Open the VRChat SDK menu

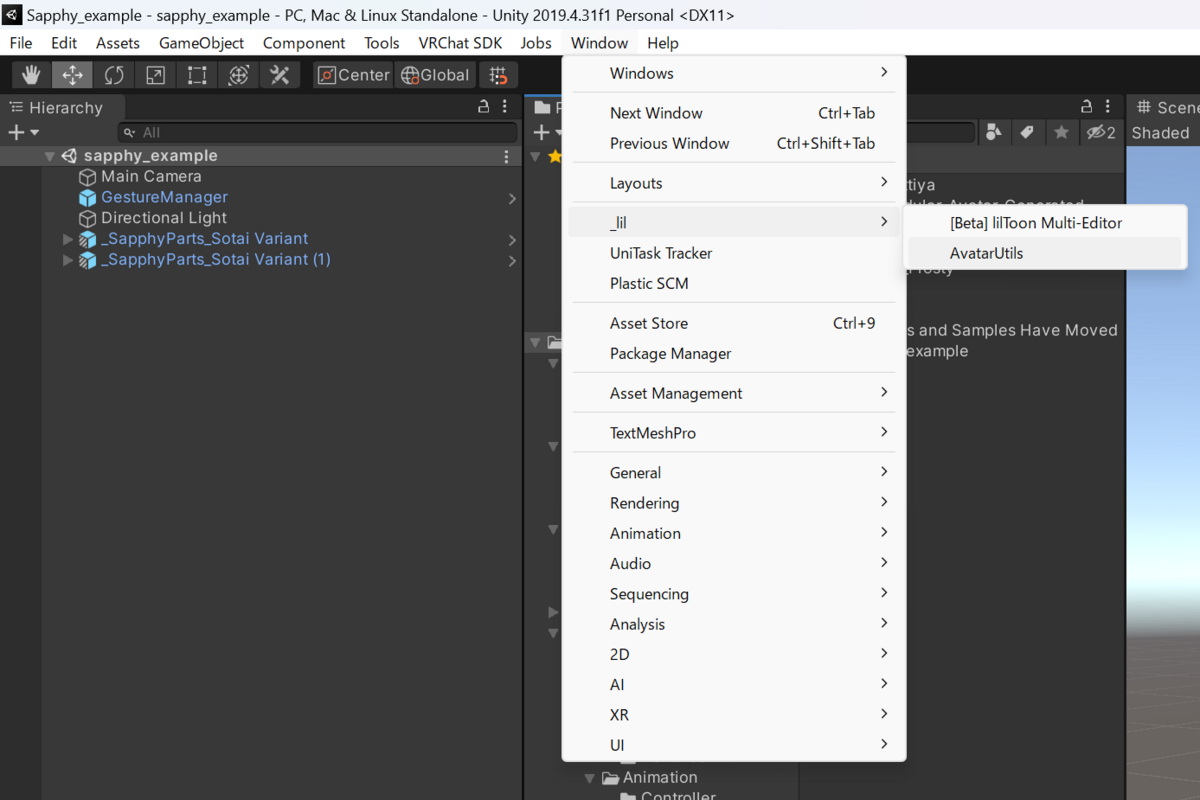pos(460,43)
